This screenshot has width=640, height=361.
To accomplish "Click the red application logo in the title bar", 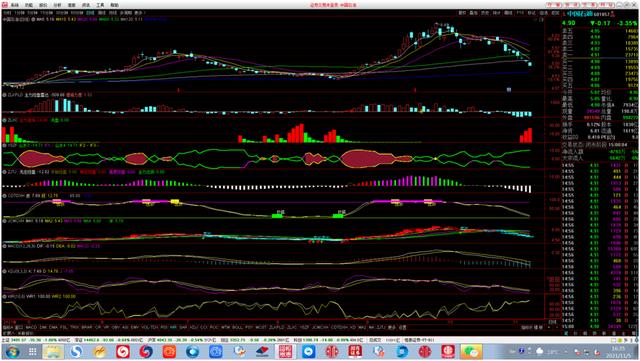I will point(4,5).
